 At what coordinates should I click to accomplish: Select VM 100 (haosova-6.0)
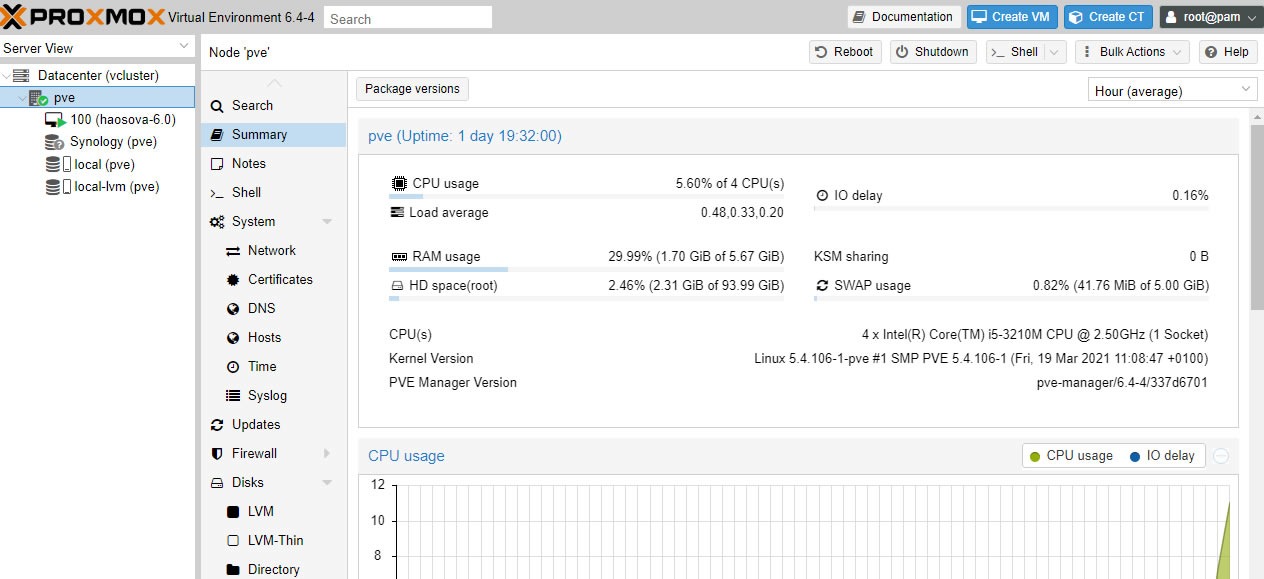pos(123,119)
